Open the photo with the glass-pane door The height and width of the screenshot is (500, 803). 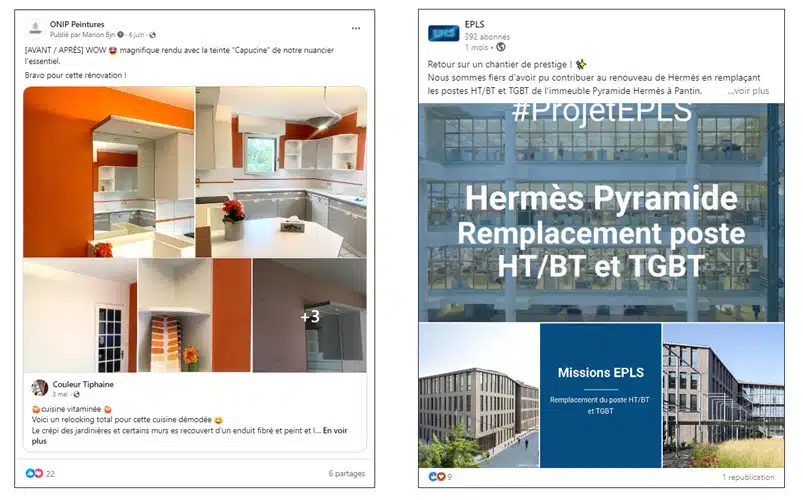(x=80, y=315)
